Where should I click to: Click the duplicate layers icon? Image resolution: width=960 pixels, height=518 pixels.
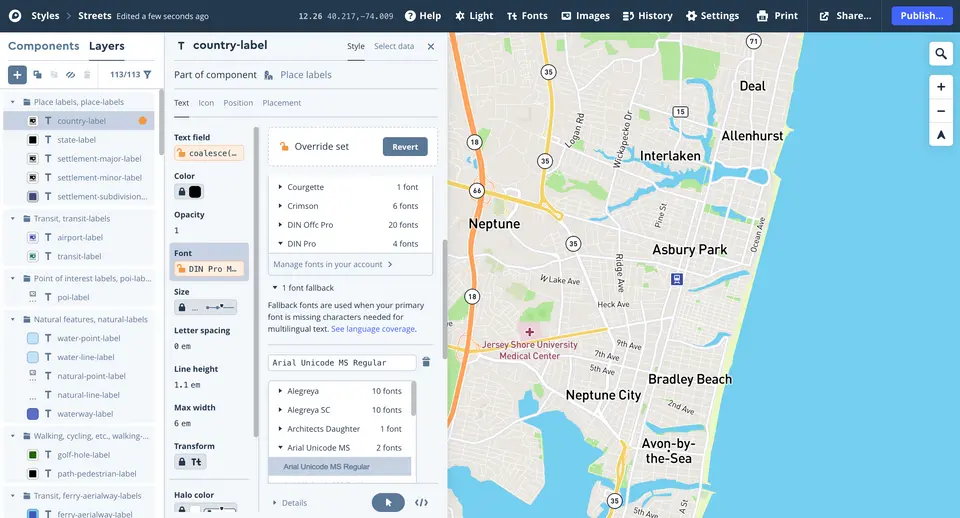[x=37, y=75]
